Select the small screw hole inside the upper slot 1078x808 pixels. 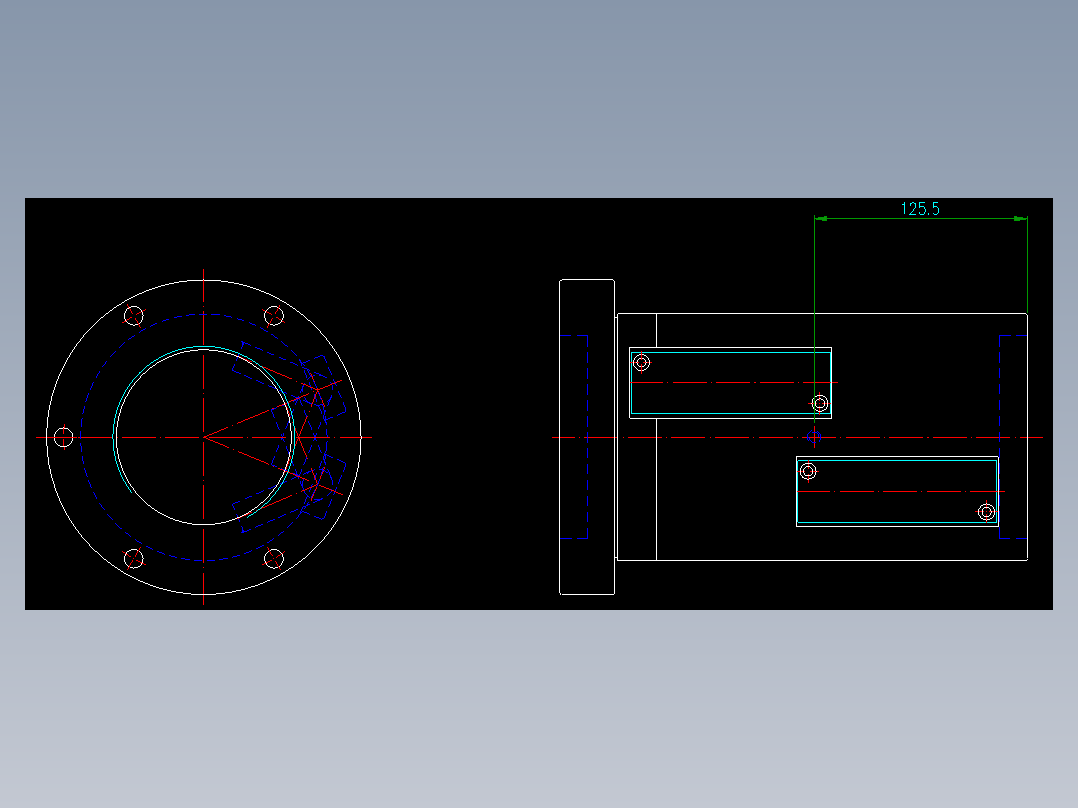tap(641, 361)
